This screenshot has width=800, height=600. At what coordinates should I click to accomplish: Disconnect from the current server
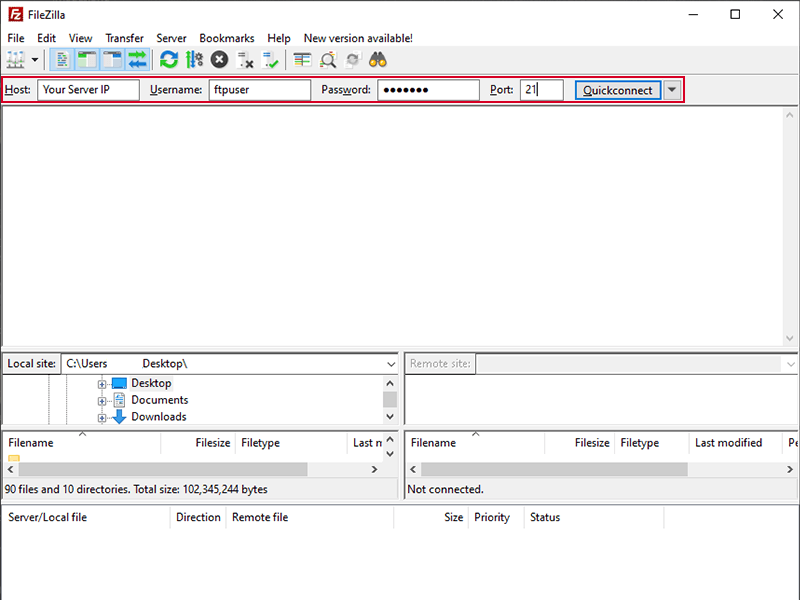tap(245, 60)
